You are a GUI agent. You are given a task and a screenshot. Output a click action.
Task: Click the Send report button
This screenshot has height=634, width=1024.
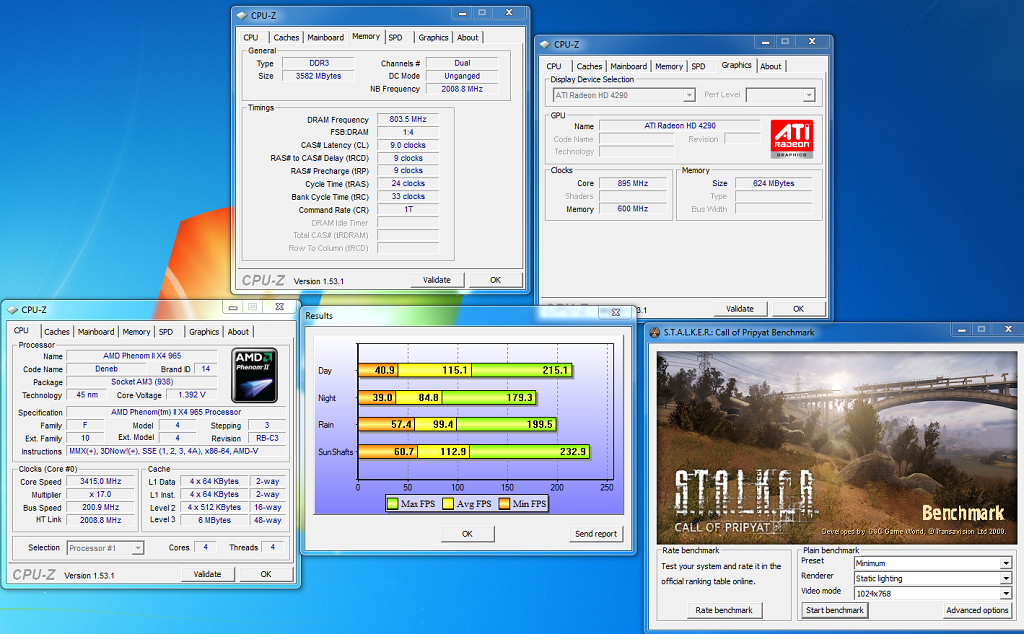[596, 534]
